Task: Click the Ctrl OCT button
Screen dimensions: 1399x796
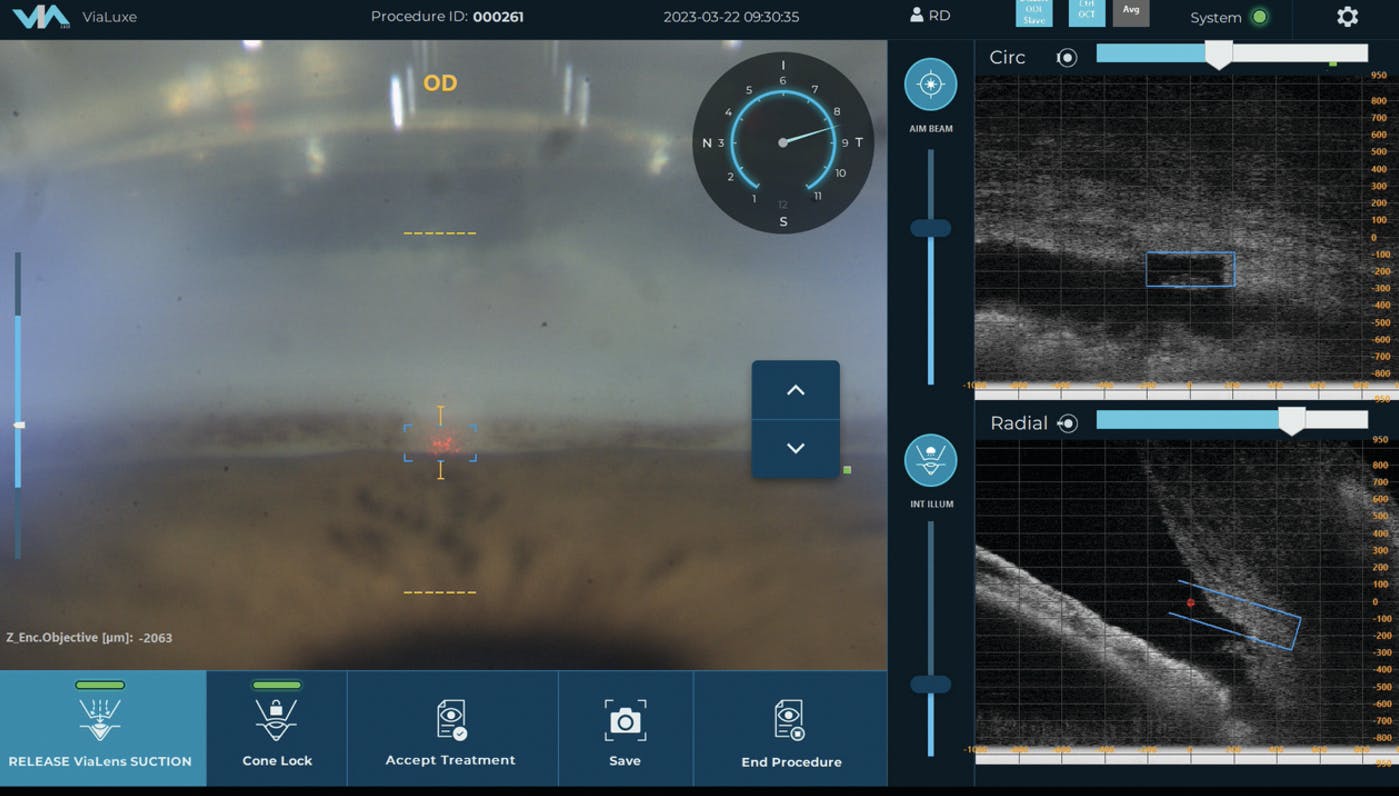Action: pyautogui.click(x=1086, y=12)
